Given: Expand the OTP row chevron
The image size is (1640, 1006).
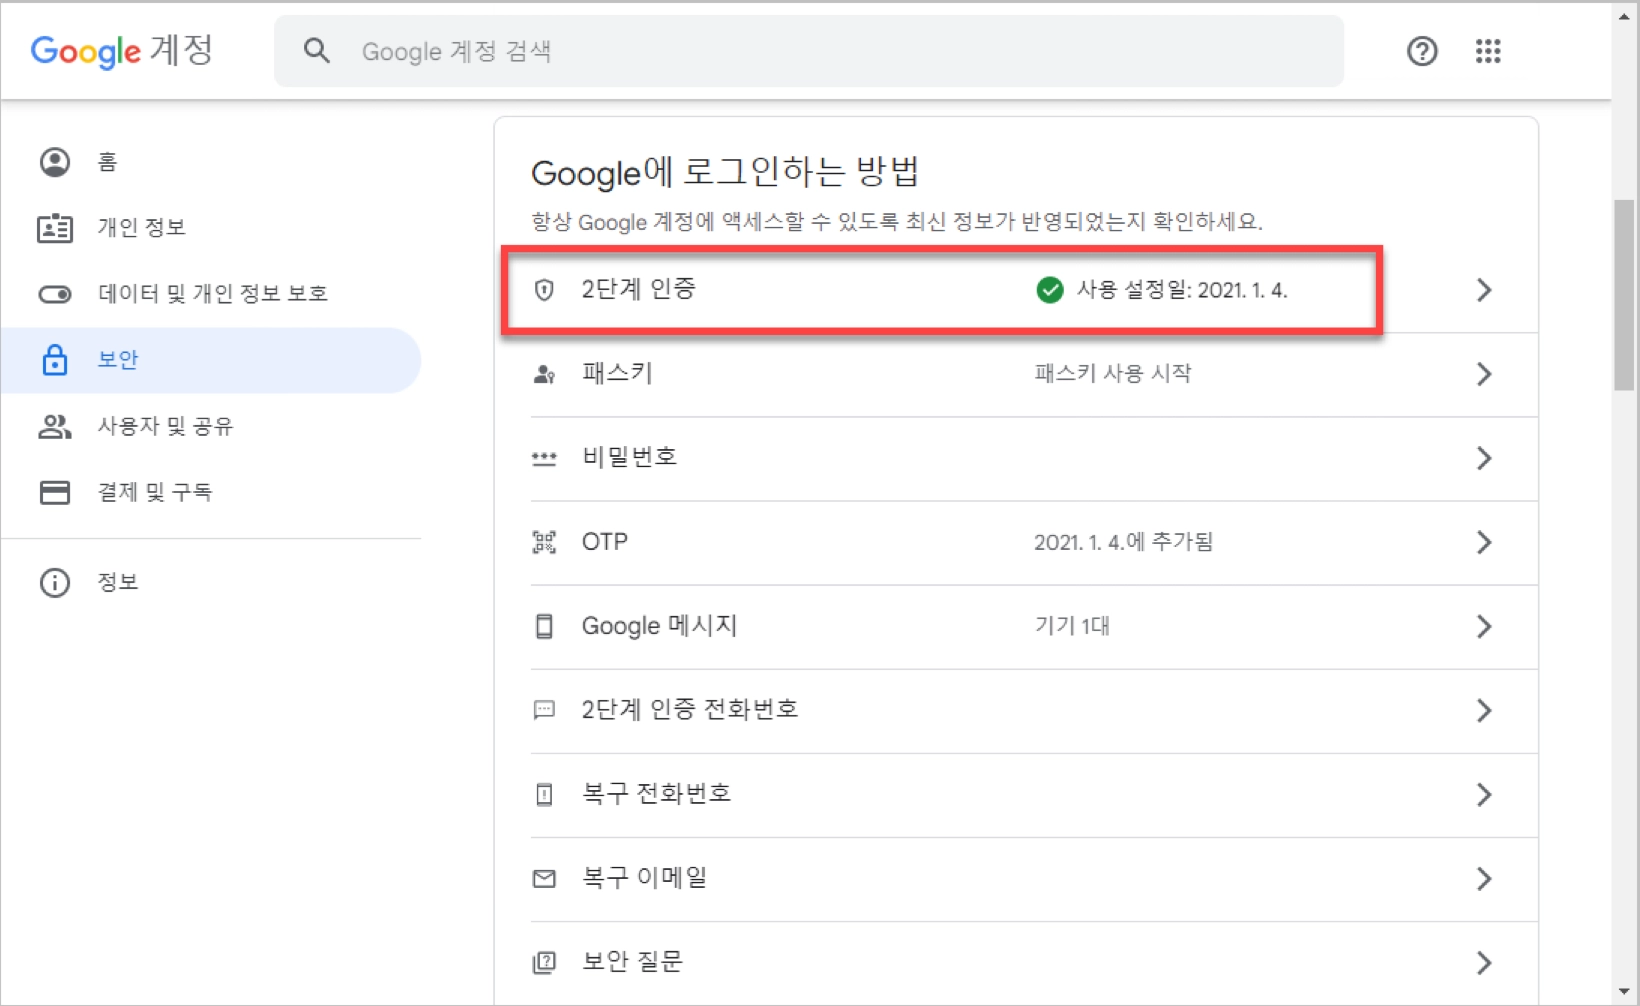Looking at the screenshot, I should (1484, 542).
